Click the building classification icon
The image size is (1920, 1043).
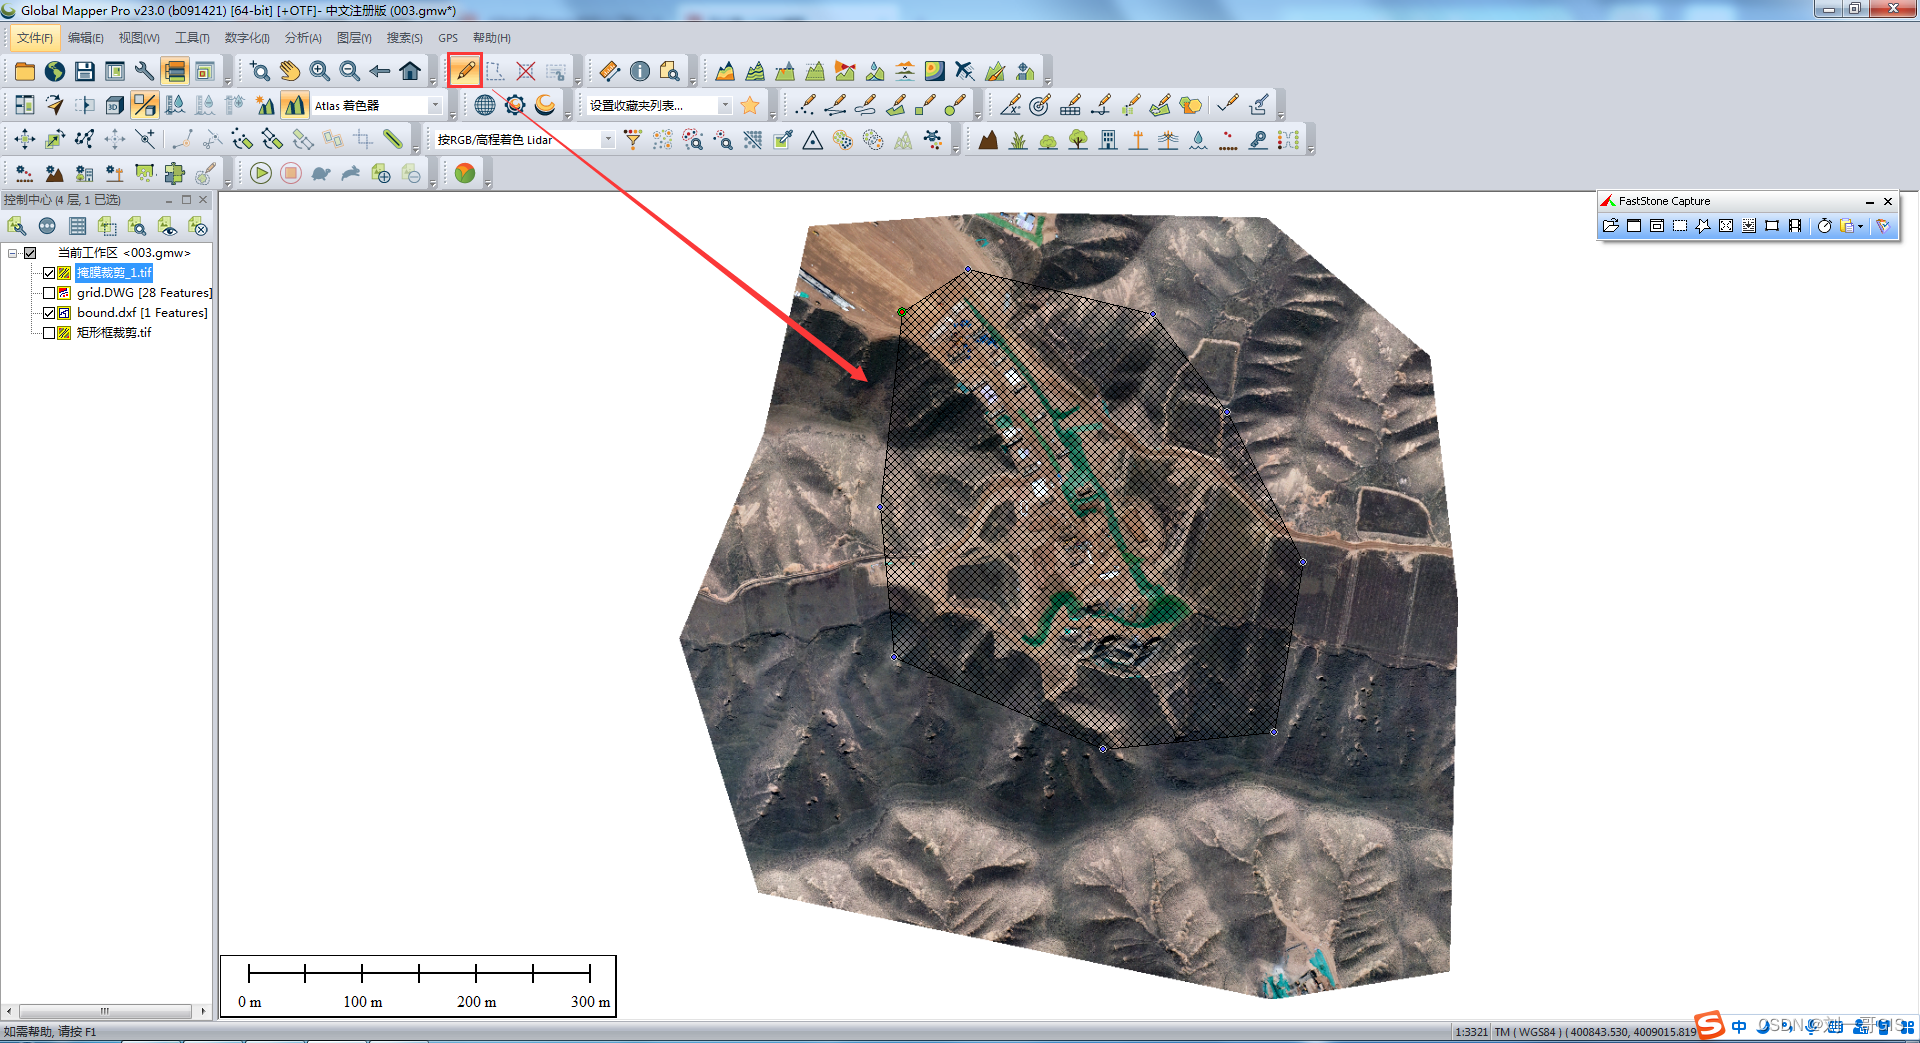pos(1108,139)
